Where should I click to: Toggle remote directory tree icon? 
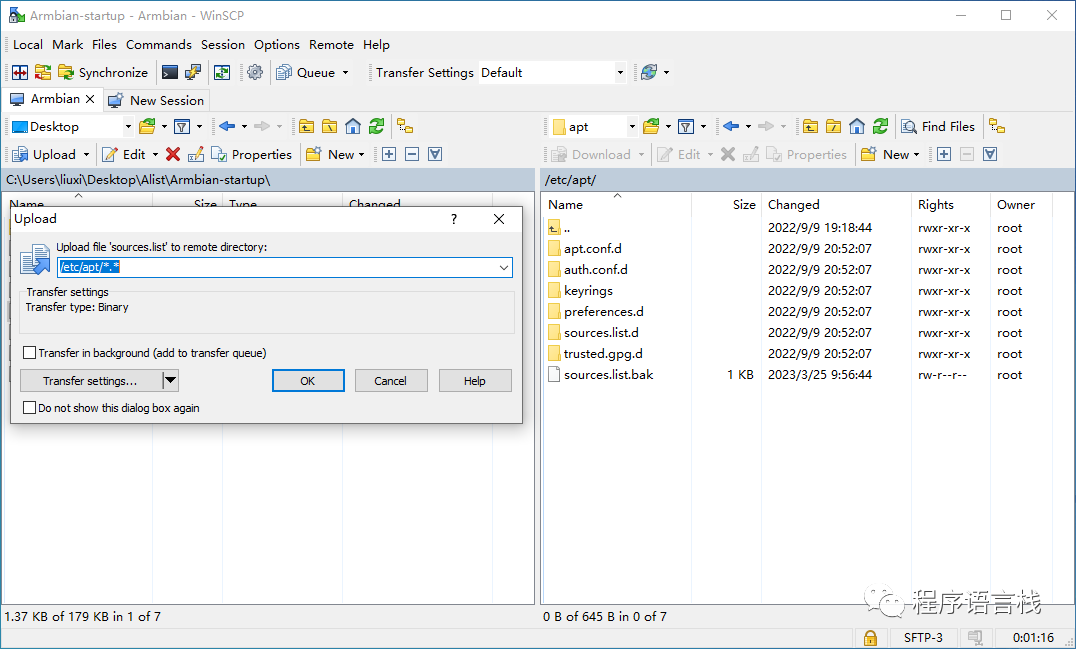[996, 126]
